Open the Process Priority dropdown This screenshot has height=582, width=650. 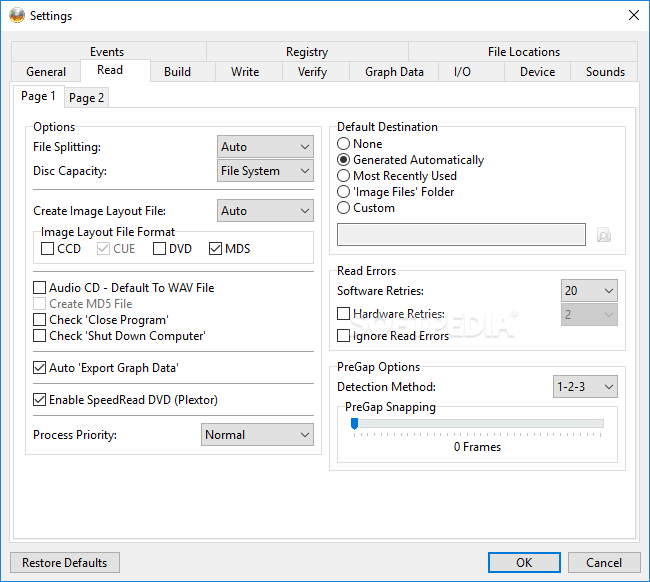point(257,434)
